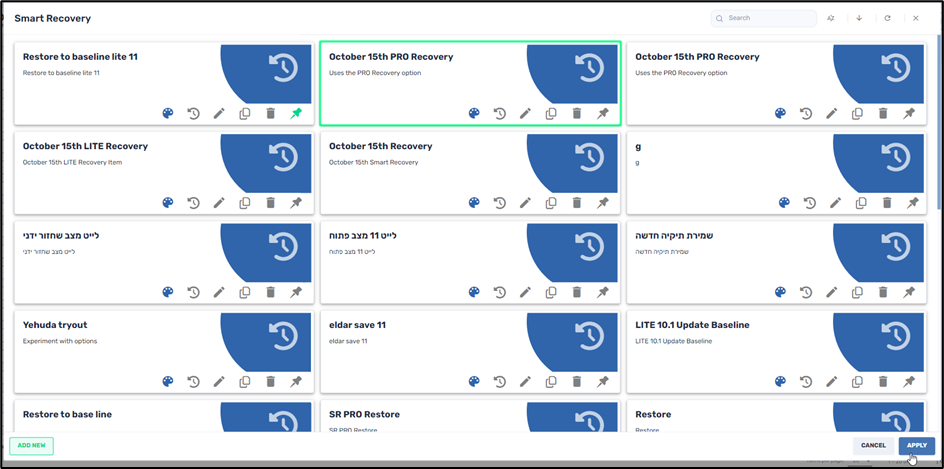Toggle sort direction with the down arrow
Screen dimensions: 944x469
[x=859, y=18]
